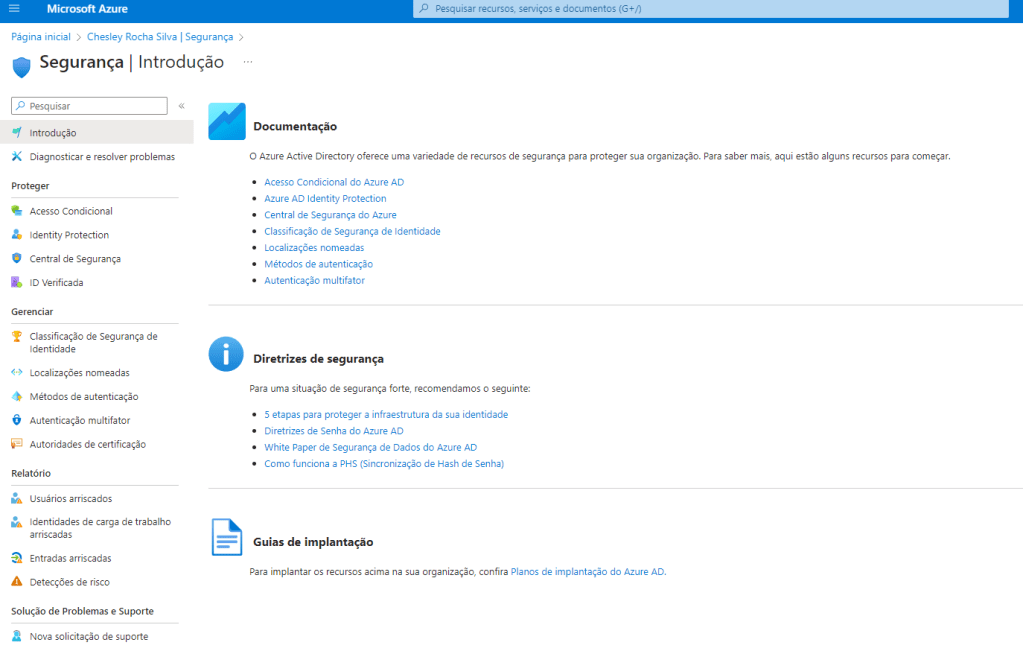1023x654 pixels.
Task: Click the Central de Segurança shield icon
Action: point(17,259)
